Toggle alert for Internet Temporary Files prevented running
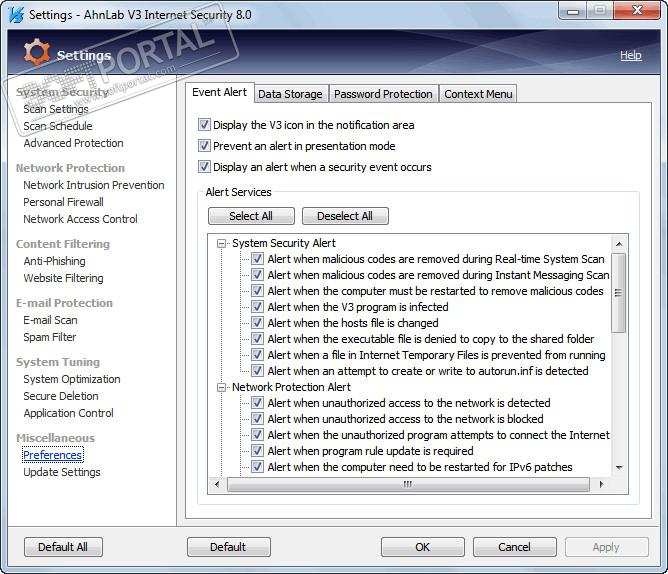The image size is (668, 574). (x=257, y=355)
